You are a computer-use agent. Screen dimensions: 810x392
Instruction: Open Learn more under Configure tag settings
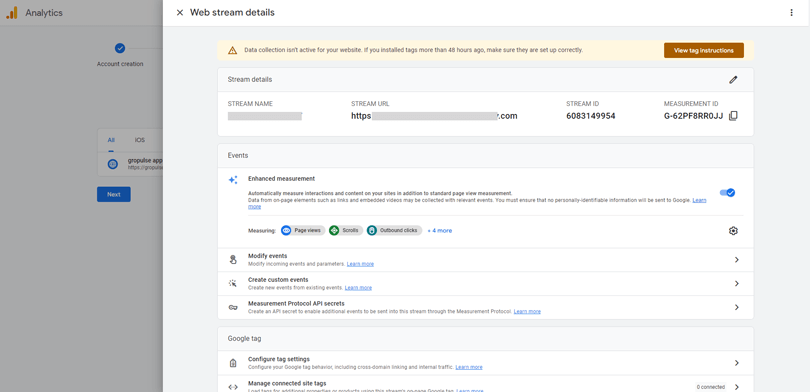tap(469, 367)
